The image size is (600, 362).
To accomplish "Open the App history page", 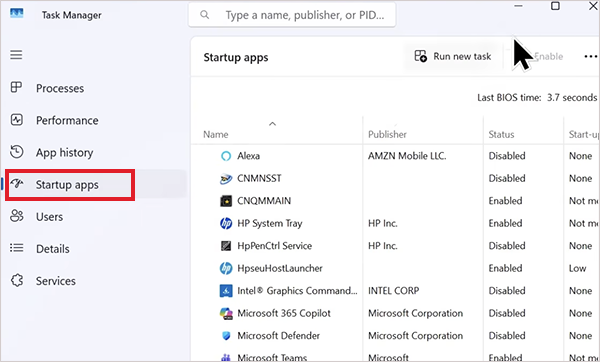I will coord(64,153).
